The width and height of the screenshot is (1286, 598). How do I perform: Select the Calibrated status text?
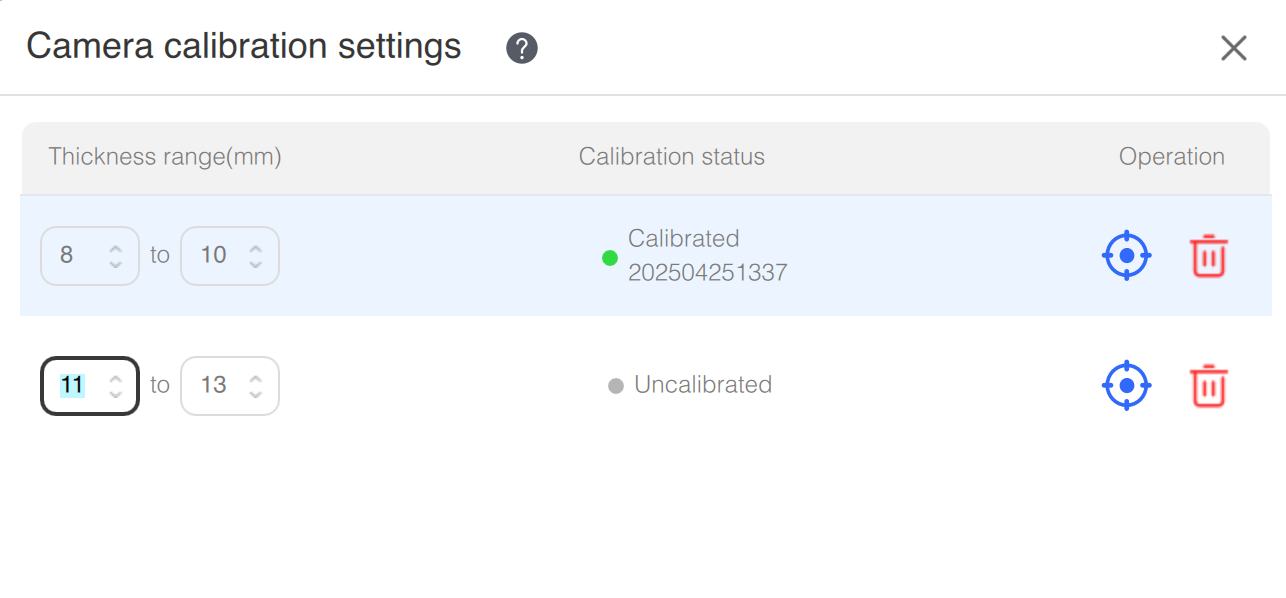[684, 238]
